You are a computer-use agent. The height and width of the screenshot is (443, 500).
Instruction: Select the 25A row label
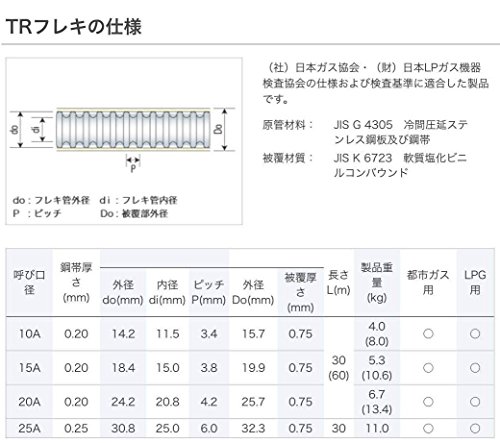click(x=29, y=428)
